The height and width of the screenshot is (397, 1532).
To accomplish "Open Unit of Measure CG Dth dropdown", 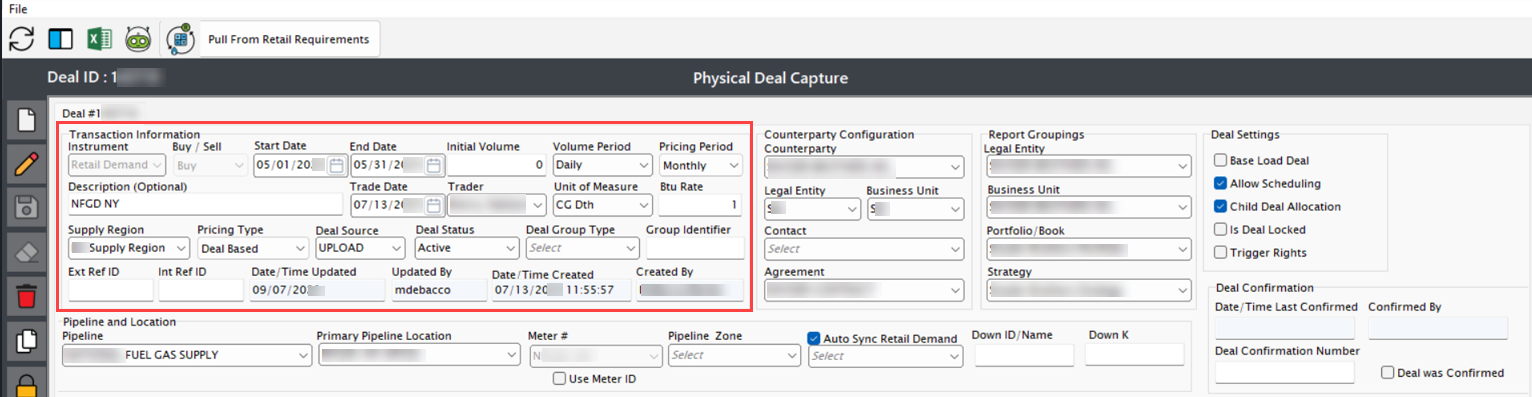I will [x=602, y=205].
